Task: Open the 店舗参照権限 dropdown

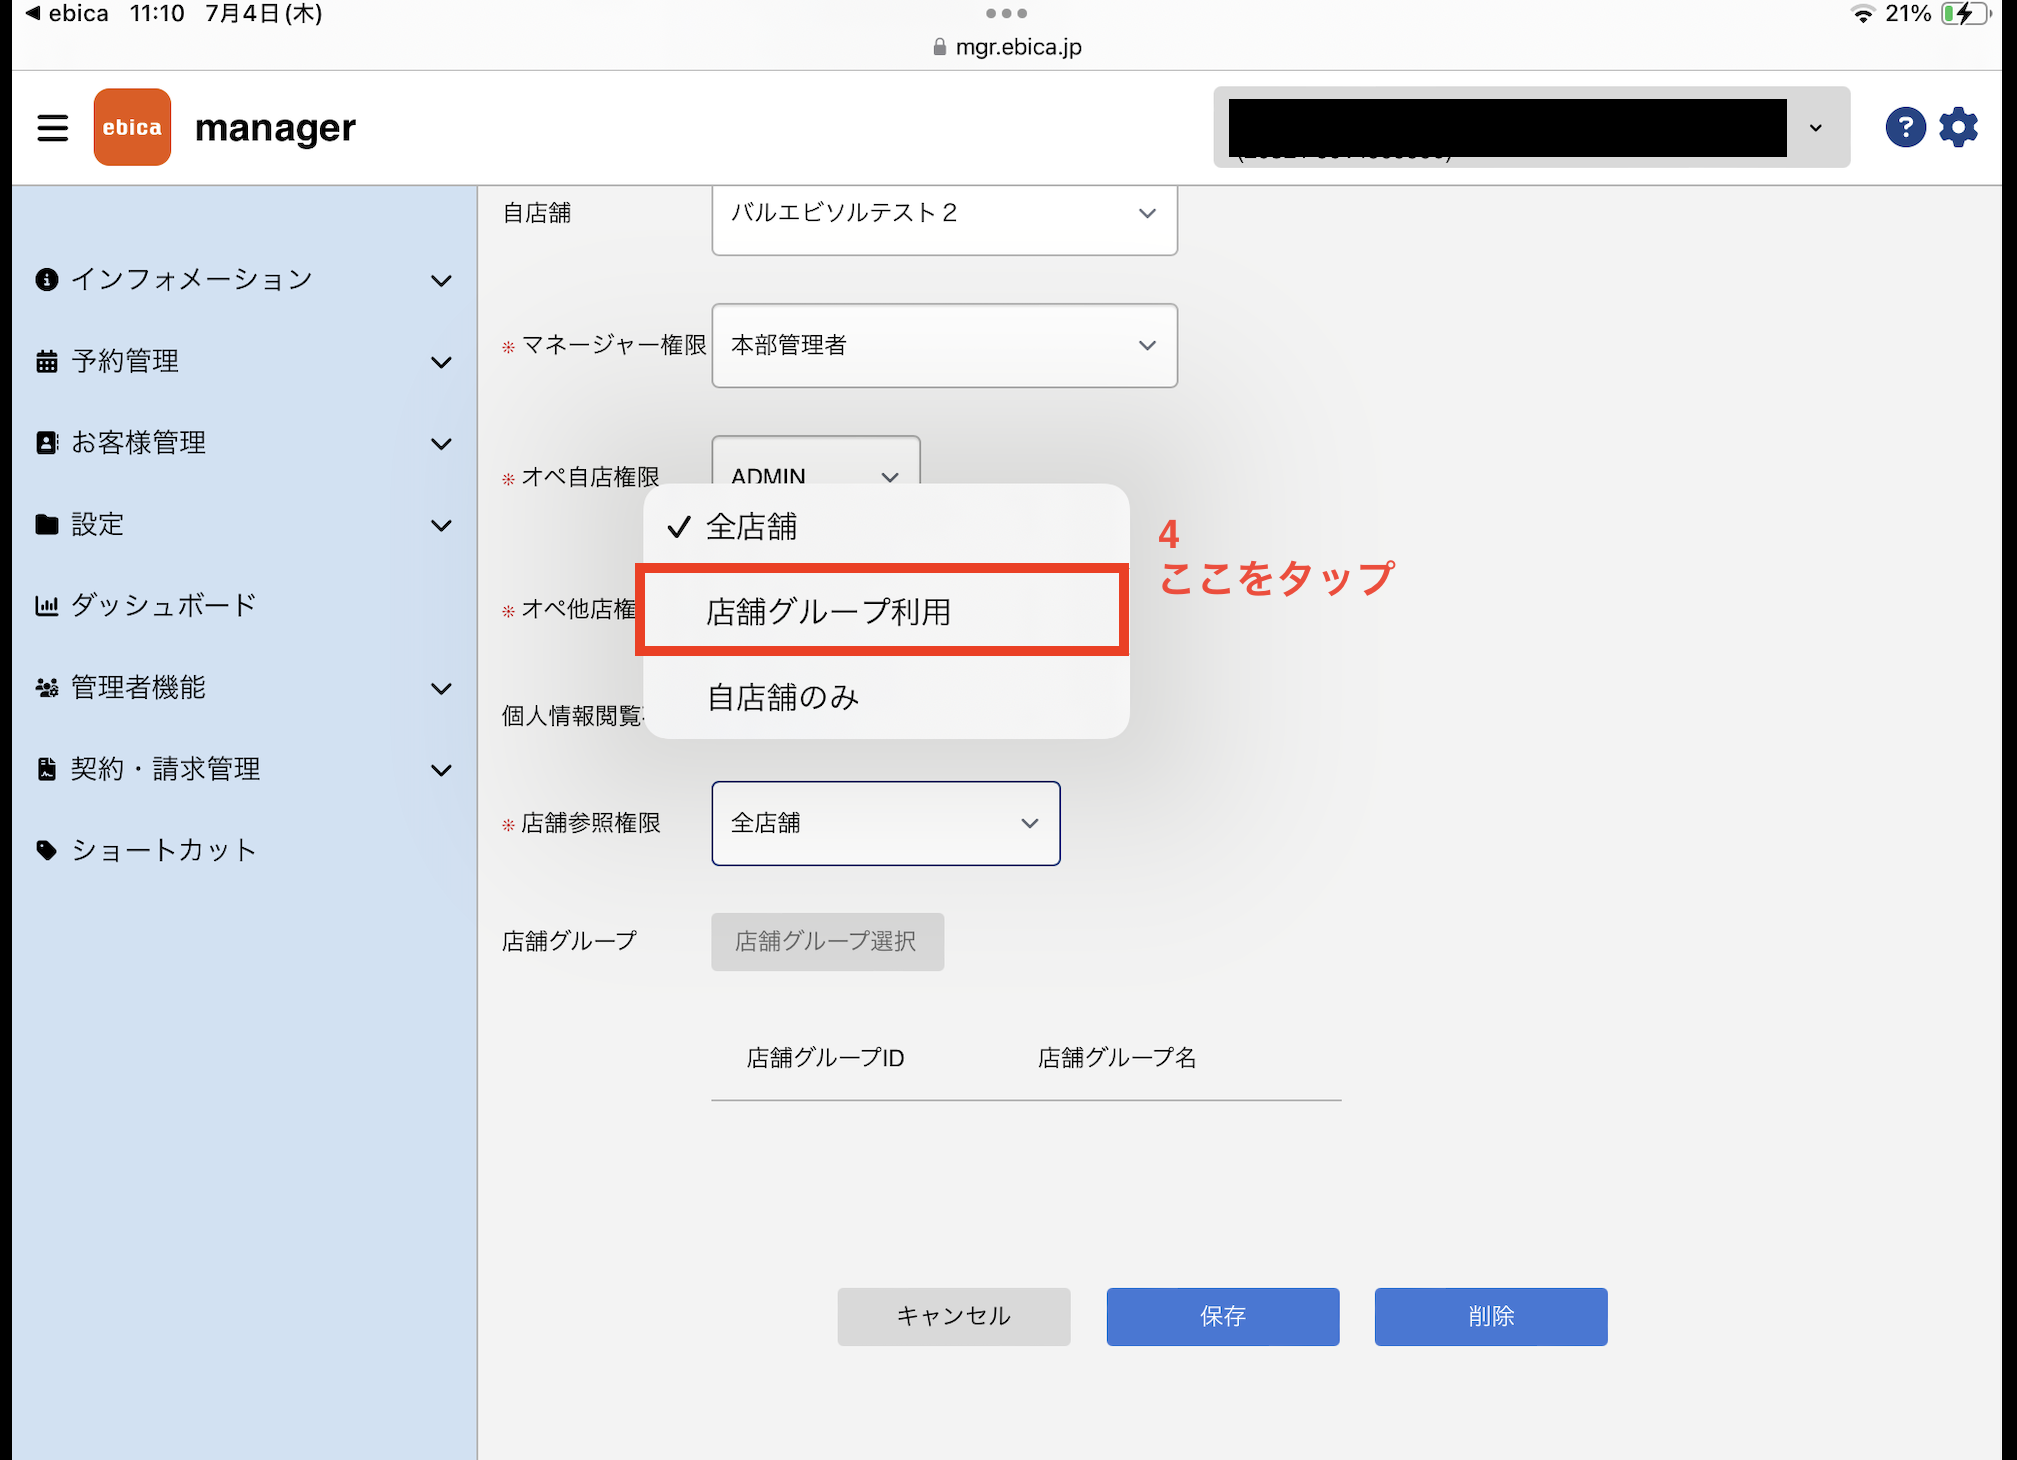Action: tap(886, 823)
